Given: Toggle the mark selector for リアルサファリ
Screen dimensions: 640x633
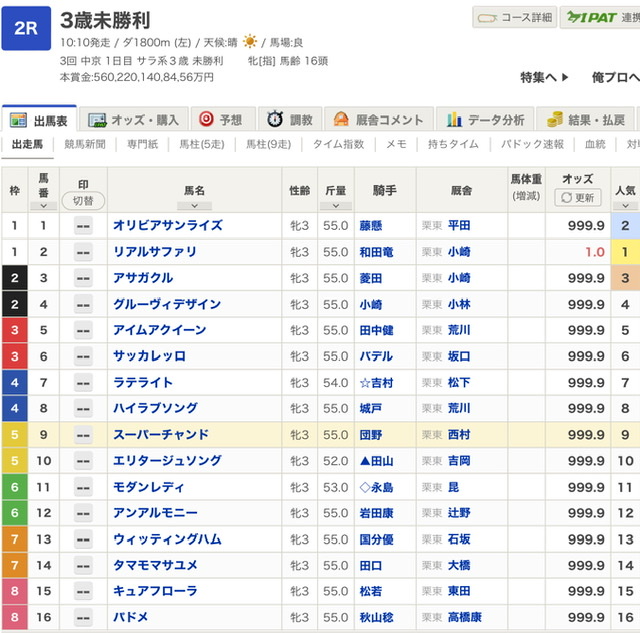Looking at the screenshot, I should (x=83, y=252).
